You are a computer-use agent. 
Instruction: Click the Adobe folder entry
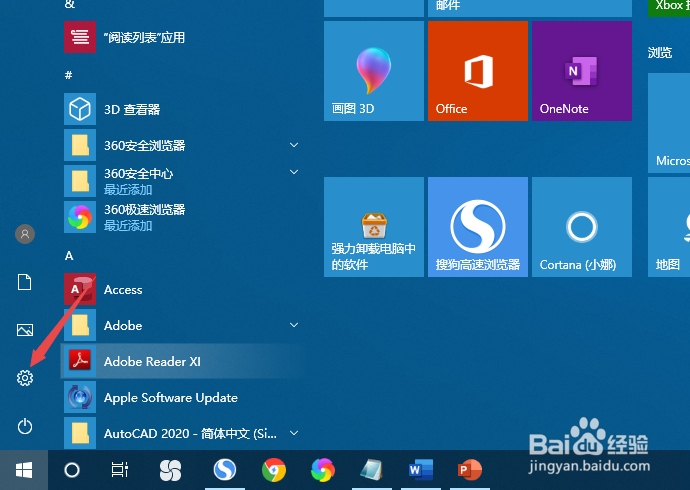(183, 325)
